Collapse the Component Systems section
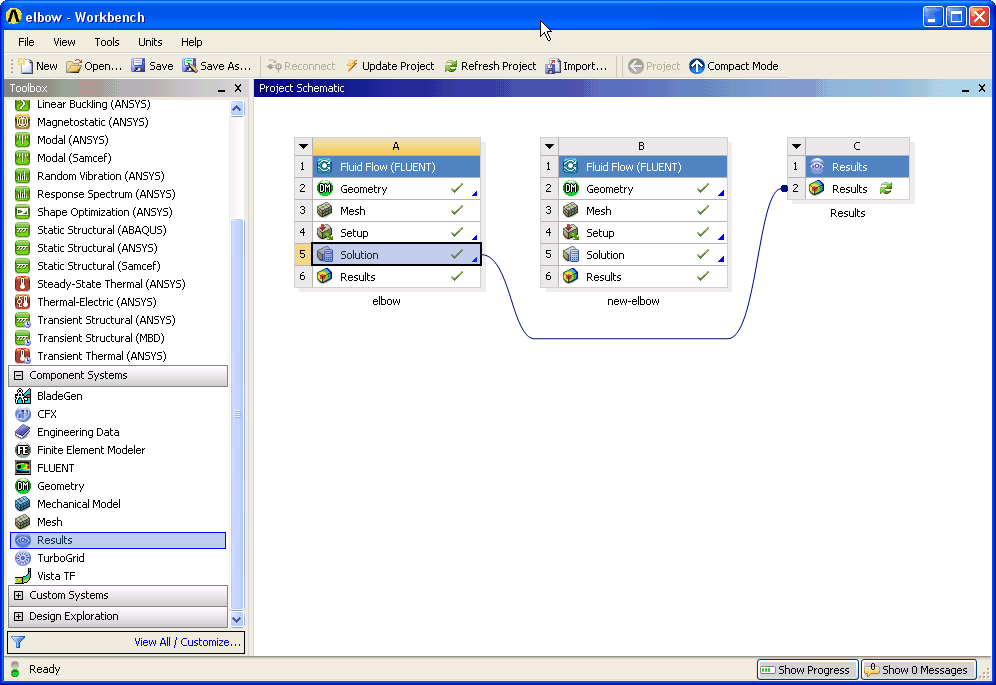The height and width of the screenshot is (685, 996). (x=18, y=376)
